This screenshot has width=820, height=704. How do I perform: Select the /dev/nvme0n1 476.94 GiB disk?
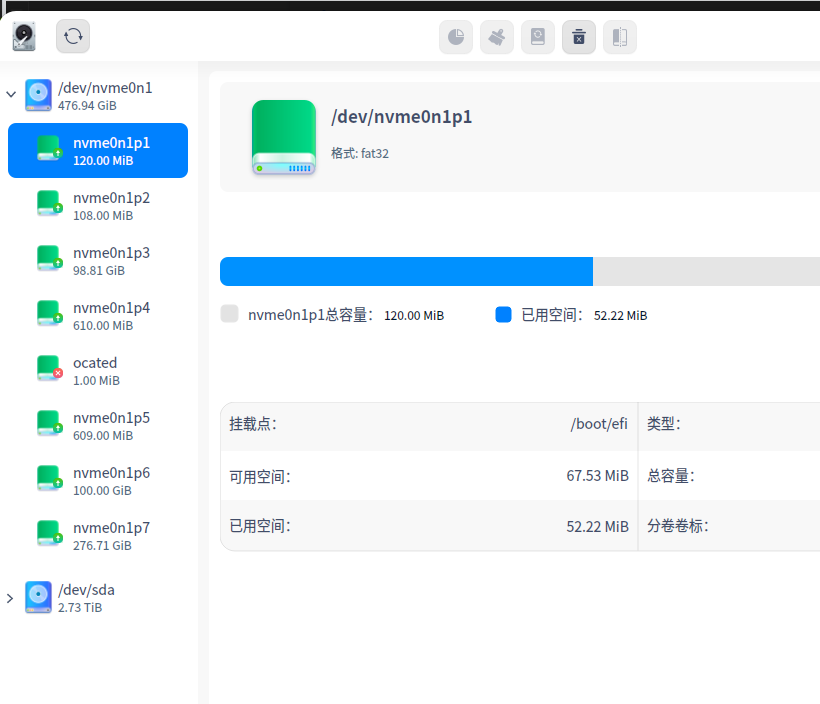point(99,96)
